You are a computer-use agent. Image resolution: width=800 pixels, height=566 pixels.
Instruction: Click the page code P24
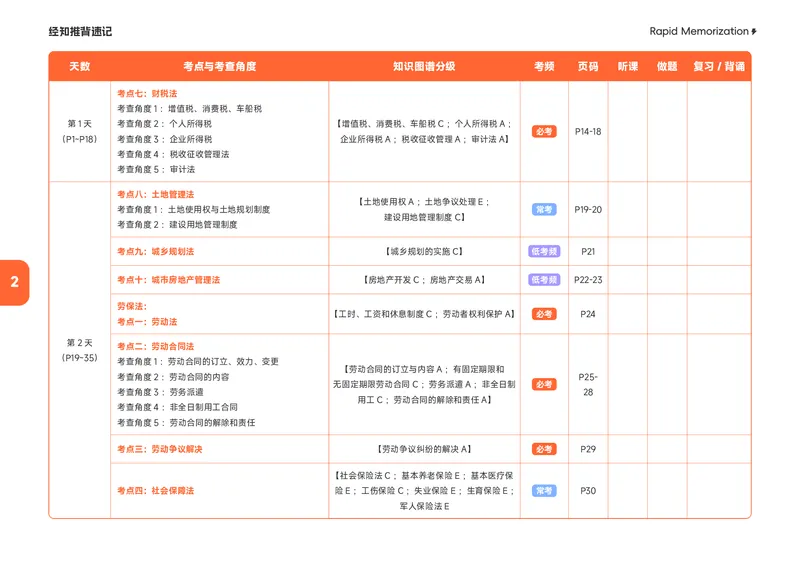(588, 314)
